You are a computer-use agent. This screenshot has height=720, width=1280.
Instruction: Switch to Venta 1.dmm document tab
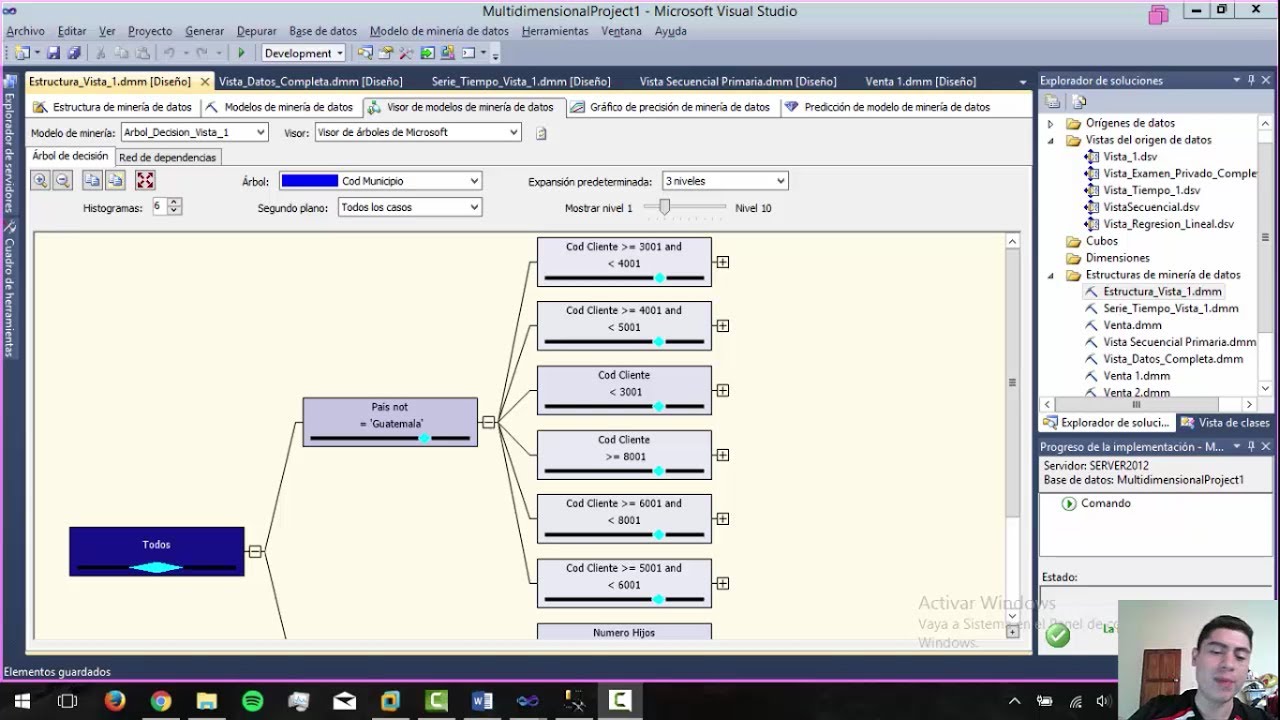coord(920,82)
